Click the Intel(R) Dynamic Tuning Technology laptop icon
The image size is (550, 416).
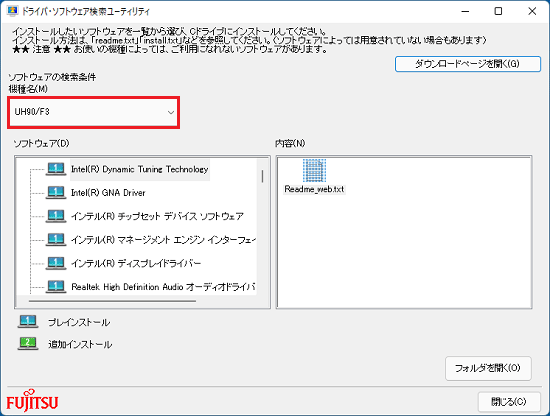point(56,169)
